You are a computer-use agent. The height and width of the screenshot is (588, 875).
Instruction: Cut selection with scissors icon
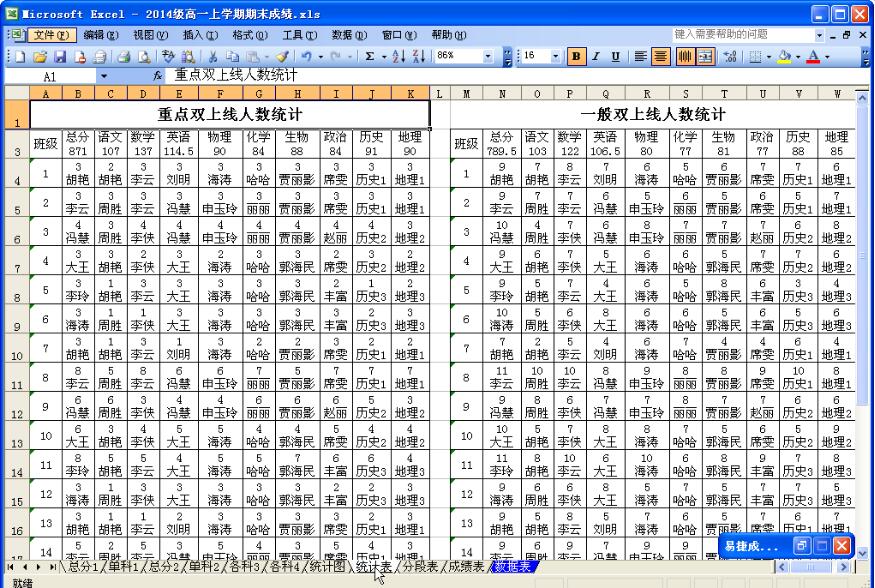point(213,56)
